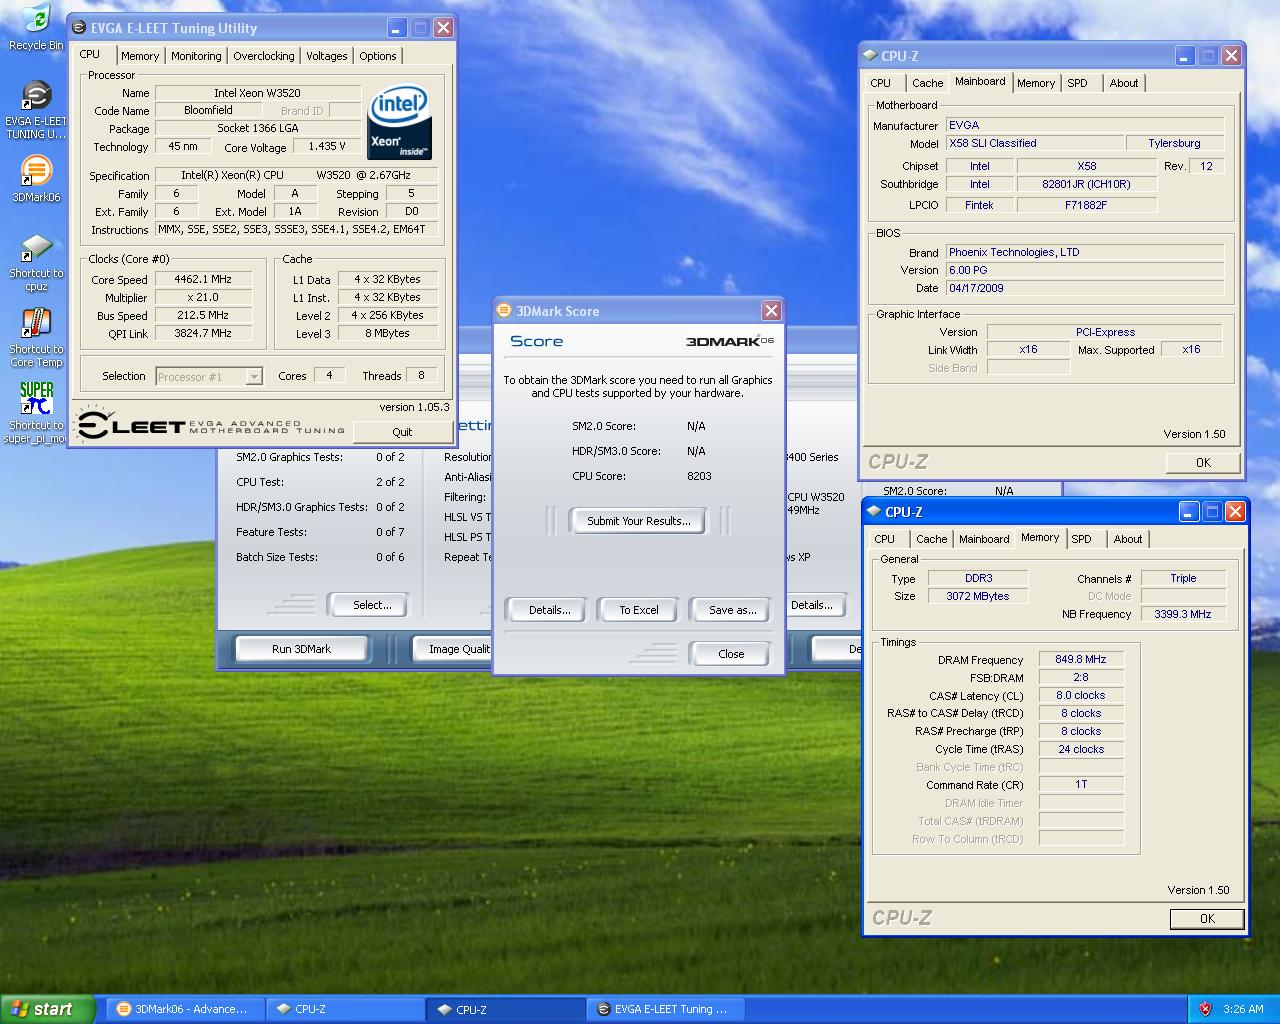This screenshot has width=1280, height=1024.
Task: Open About tab in Mainboard CPU-Z window
Action: tap(1124, 83)
